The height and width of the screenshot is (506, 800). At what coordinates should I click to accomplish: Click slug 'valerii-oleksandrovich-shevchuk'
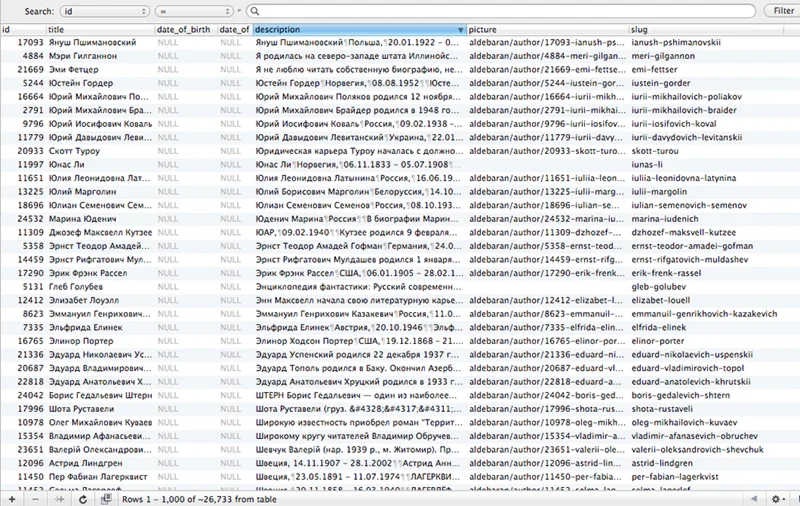pos(697,449)
